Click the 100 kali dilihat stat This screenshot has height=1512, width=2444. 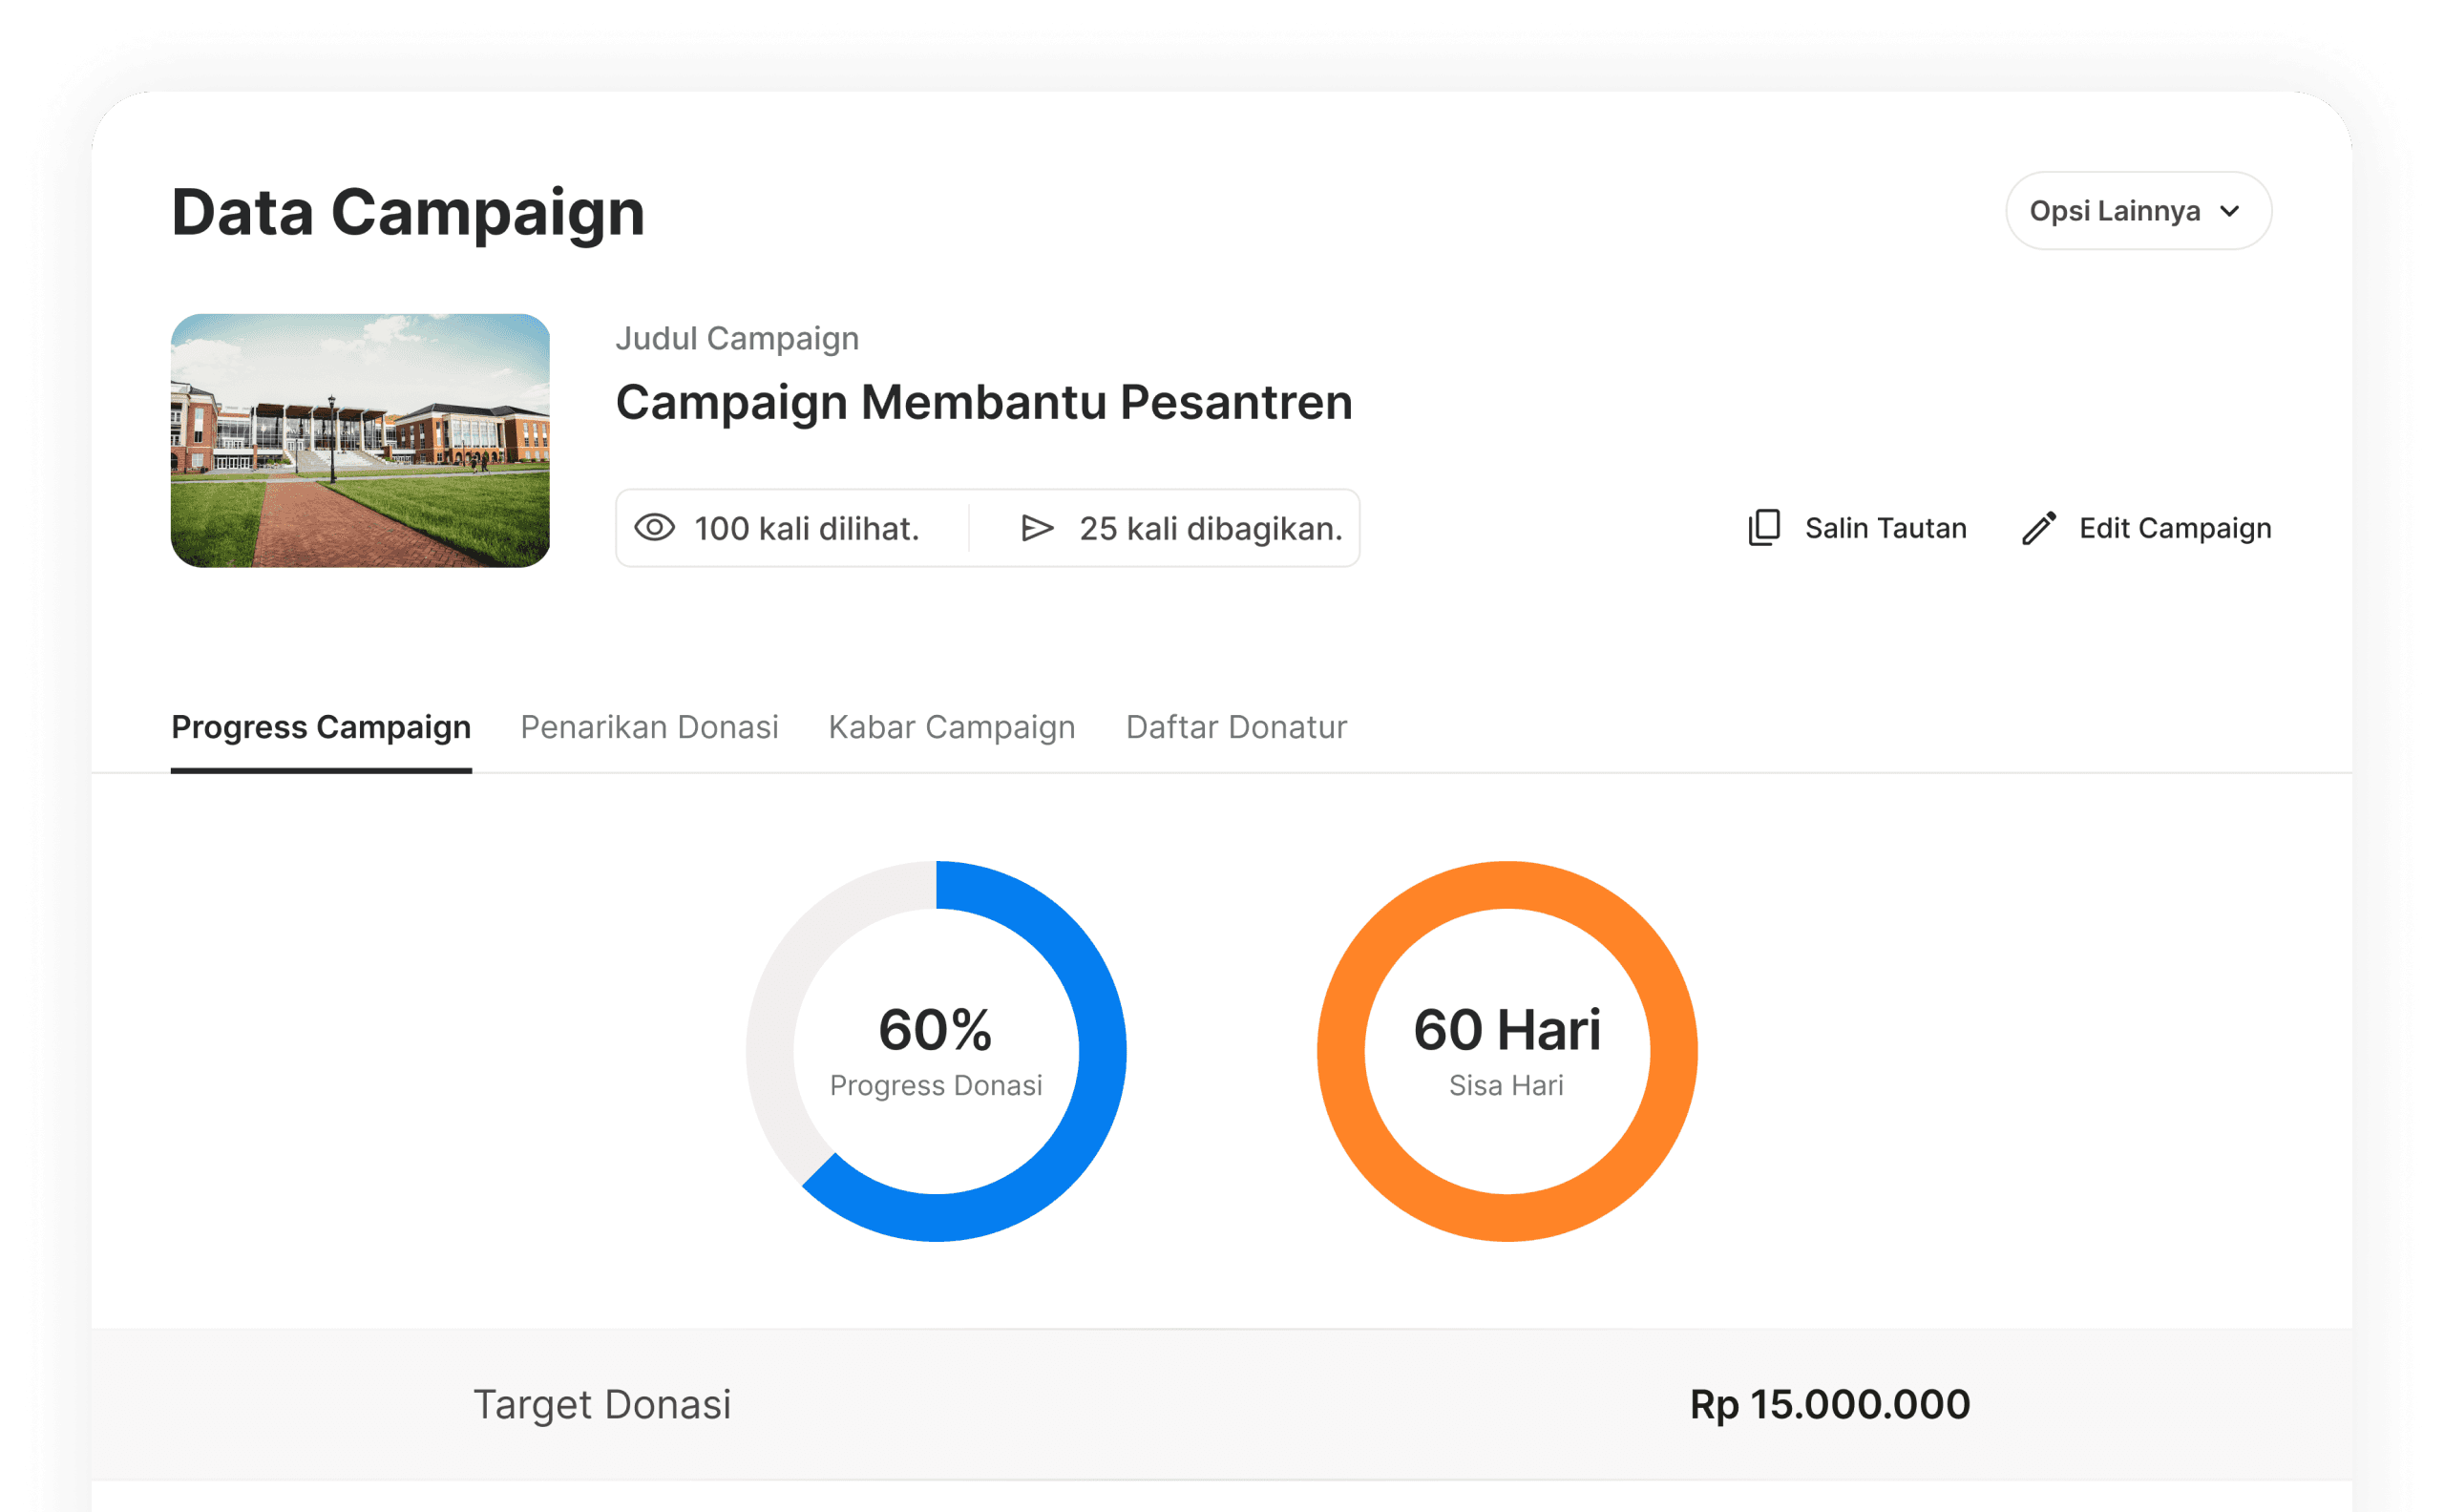(806, 528)
